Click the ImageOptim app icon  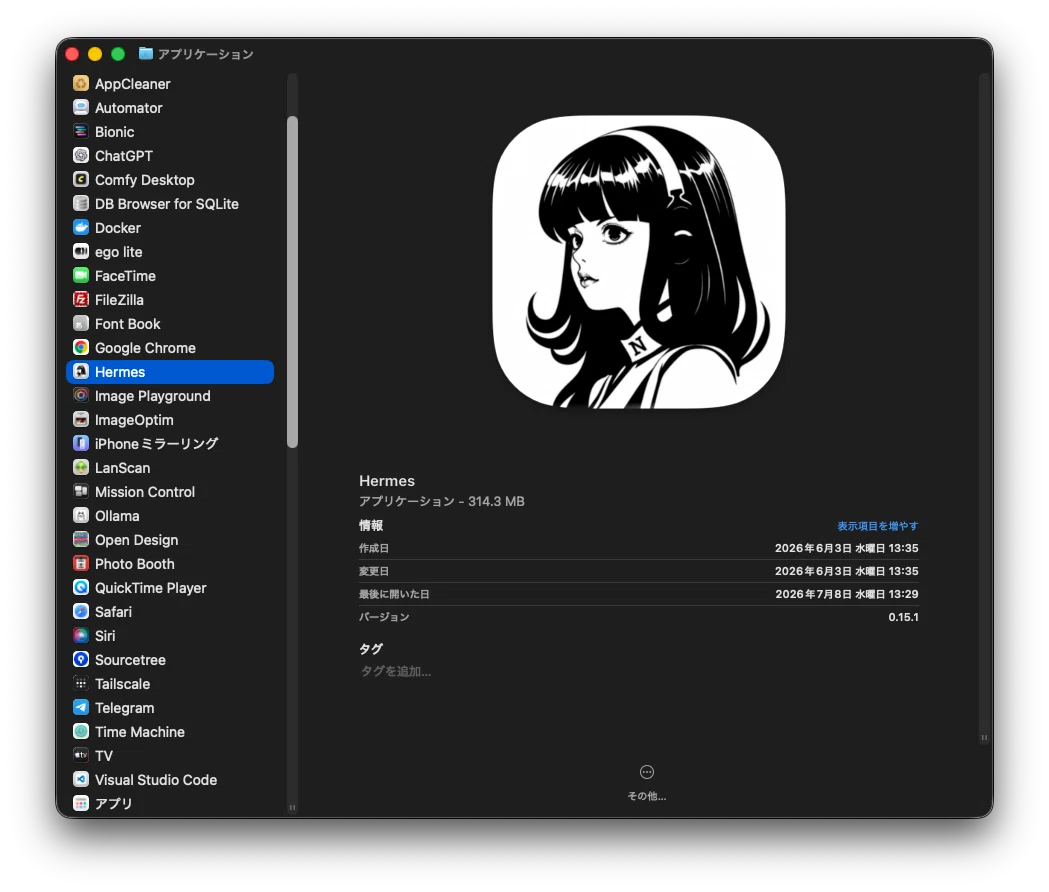click(81, 420)
